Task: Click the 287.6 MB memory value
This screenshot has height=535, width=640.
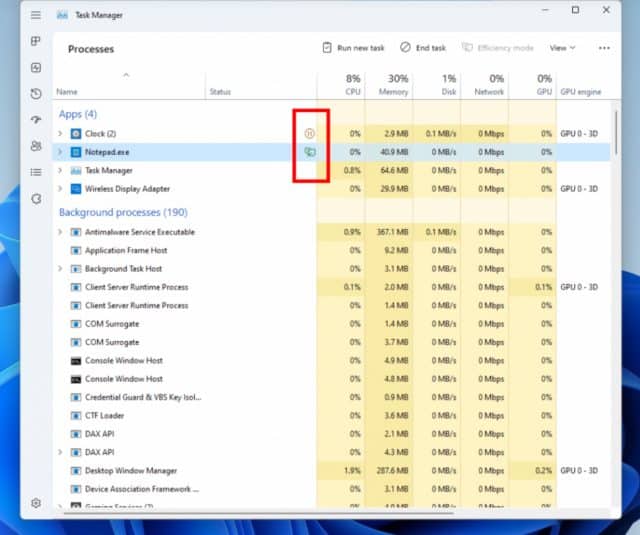Action: 392,471
